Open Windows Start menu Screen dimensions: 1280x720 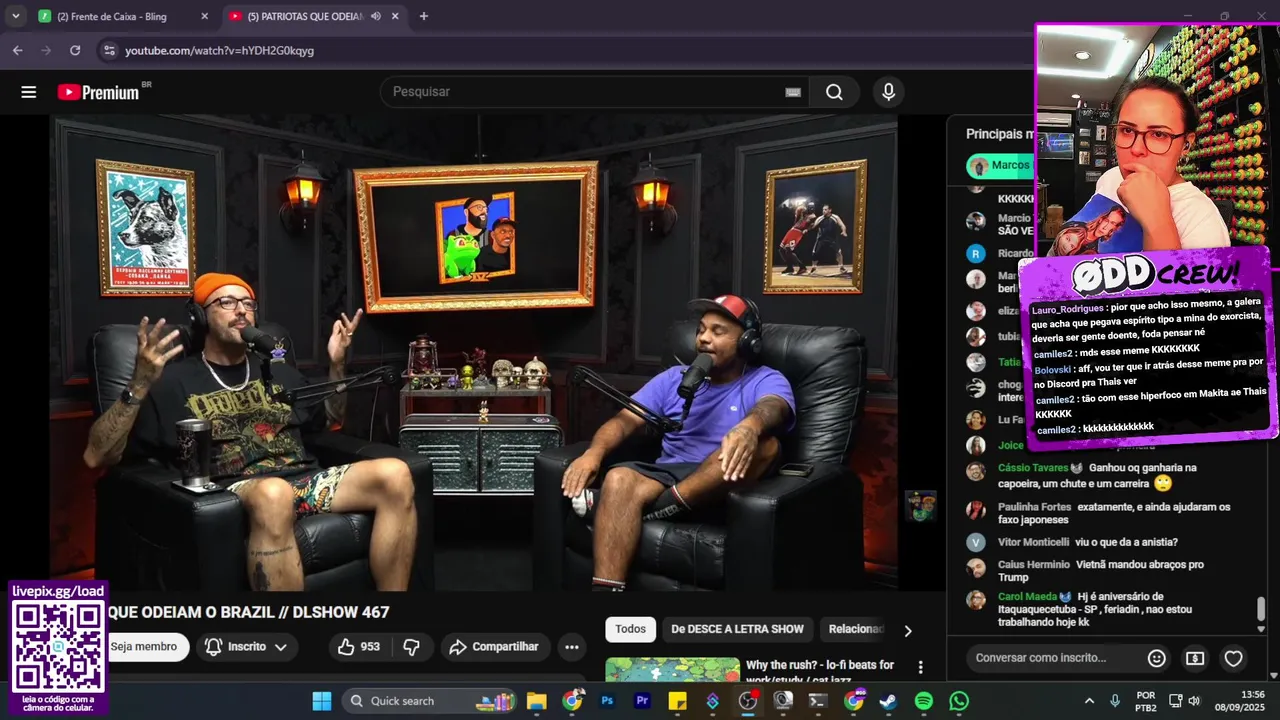click(321, 701)
